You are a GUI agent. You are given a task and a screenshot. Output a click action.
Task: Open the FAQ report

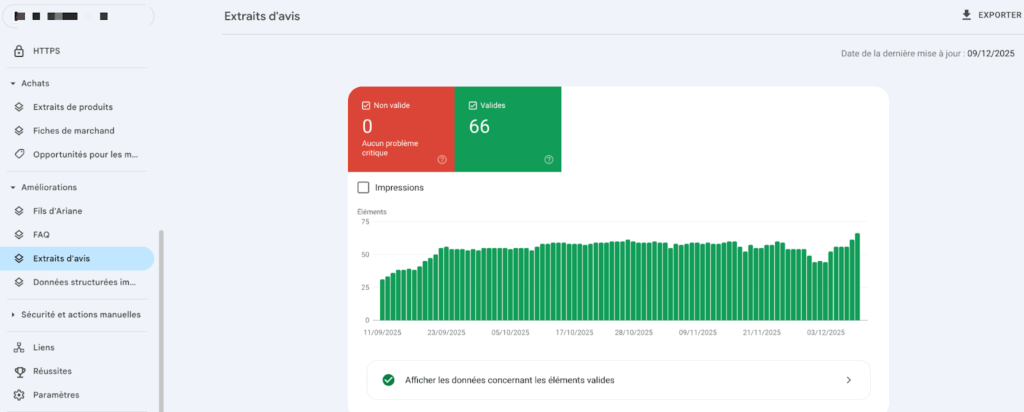[x=41, y=235]
